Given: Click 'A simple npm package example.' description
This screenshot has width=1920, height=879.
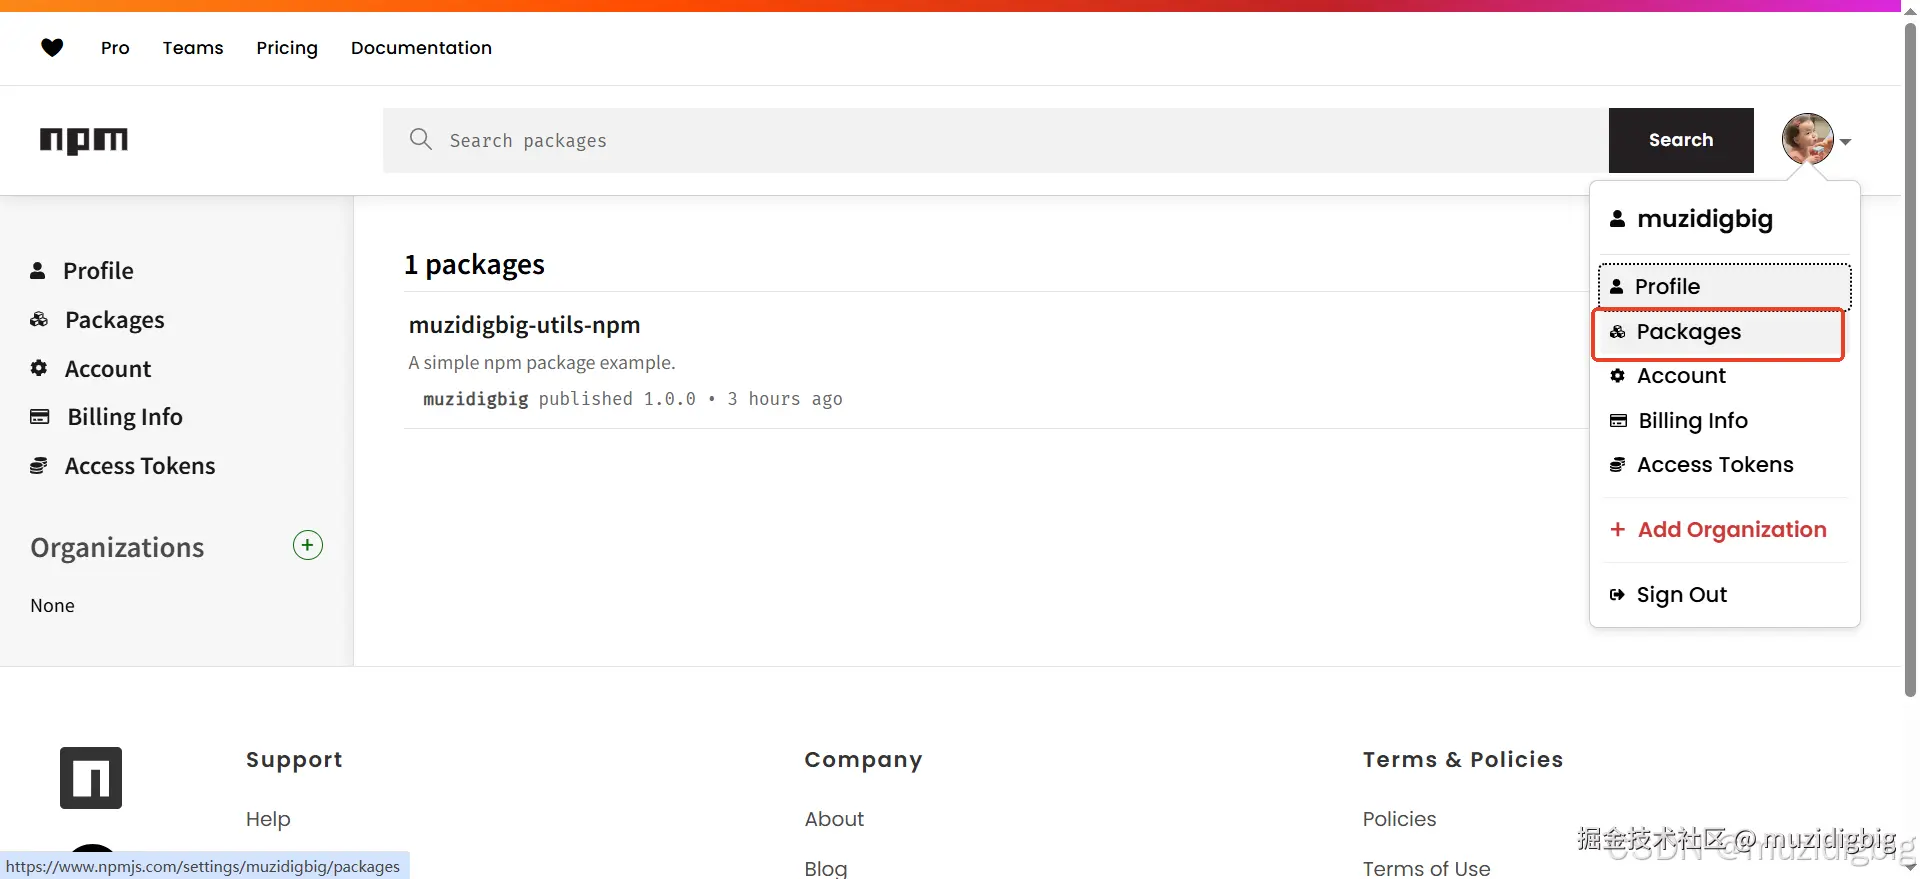Looking at the screenshot, I should point(542,362).
